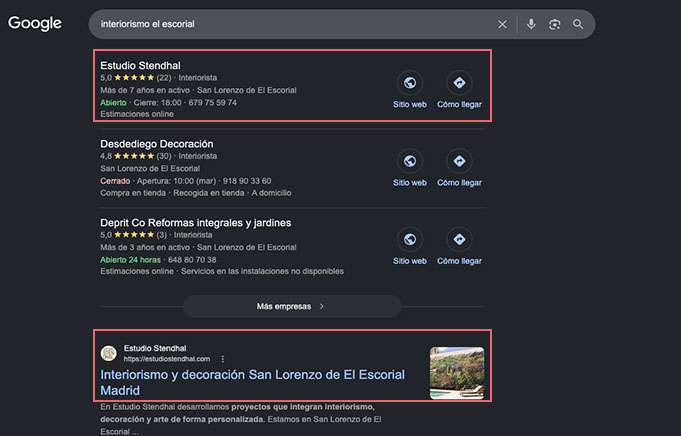
Task: Click the phone number 679 75 59 74
Action: click(213, 103)
